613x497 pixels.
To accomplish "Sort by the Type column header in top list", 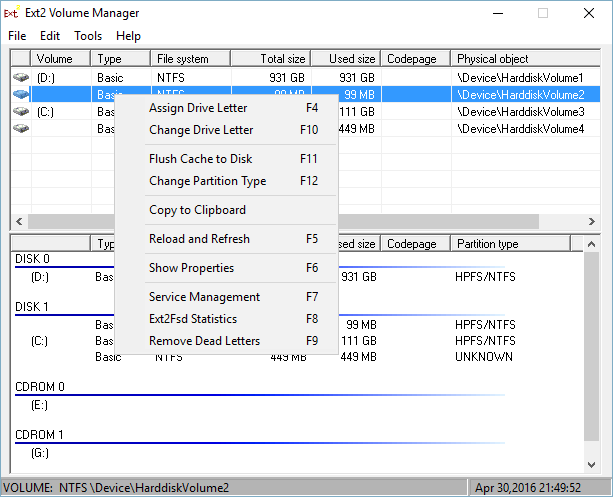I will point(121,59).
